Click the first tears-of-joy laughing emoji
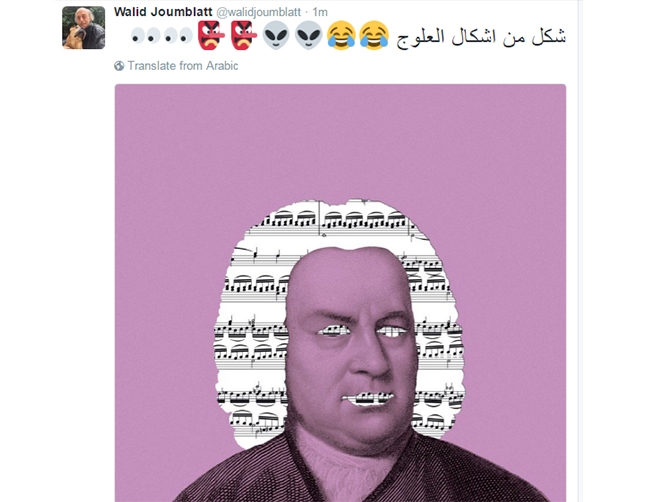Screen dimensions: 665x502 click(341, 36)
